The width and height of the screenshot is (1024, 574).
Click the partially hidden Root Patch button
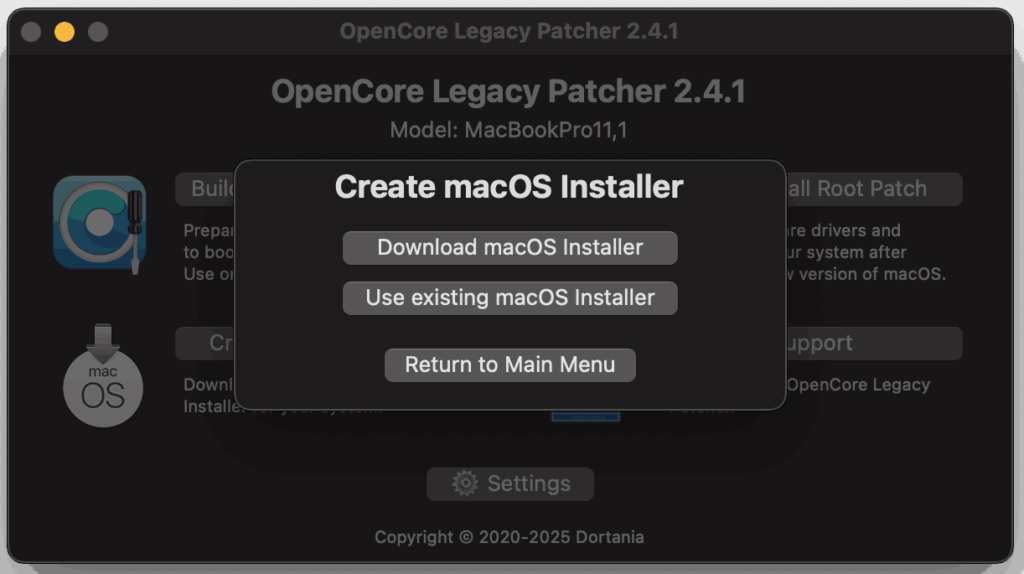(x=872, y=189)
